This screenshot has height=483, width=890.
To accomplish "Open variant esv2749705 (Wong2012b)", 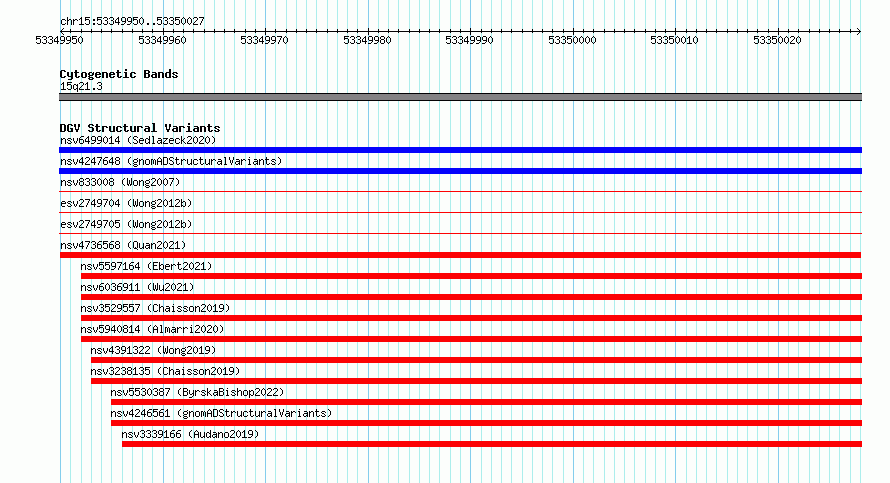I will [126, 224].
